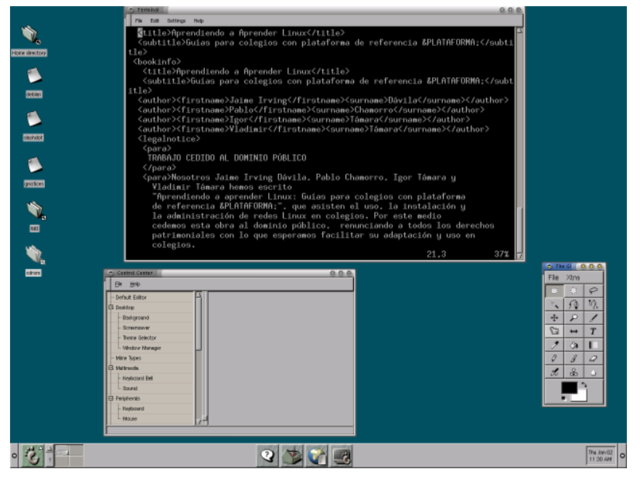
Task: Select the Clone stamp tool in GIMP
Action: [x=573, y=372]
